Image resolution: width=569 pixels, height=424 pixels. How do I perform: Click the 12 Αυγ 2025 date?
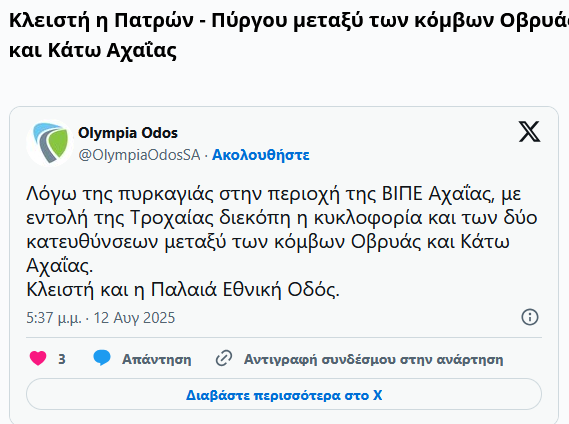click(x=134, y=318)
